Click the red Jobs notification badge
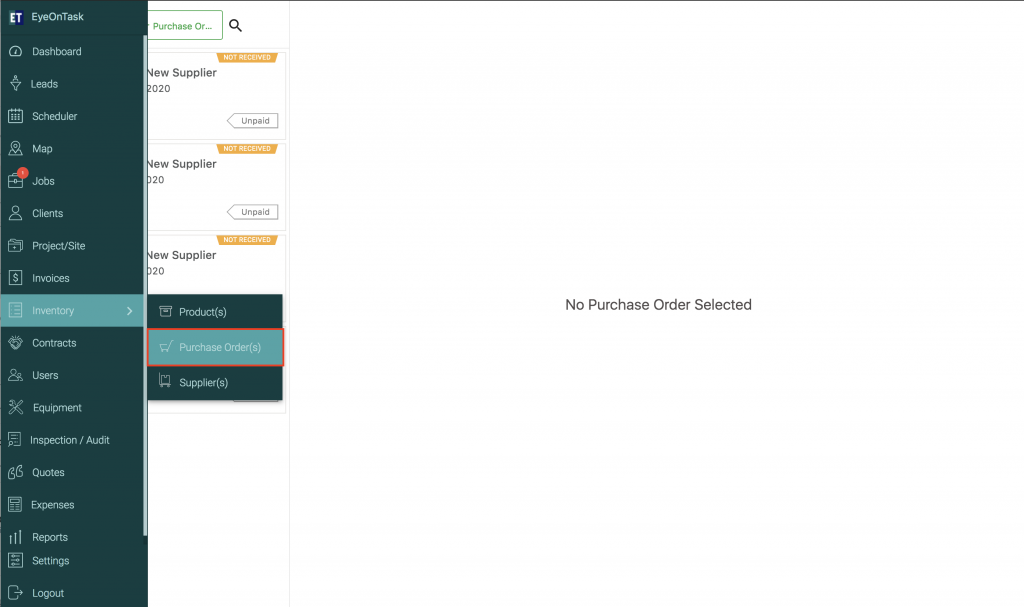Screen dimensions: 1024x607 pos(22,172)
